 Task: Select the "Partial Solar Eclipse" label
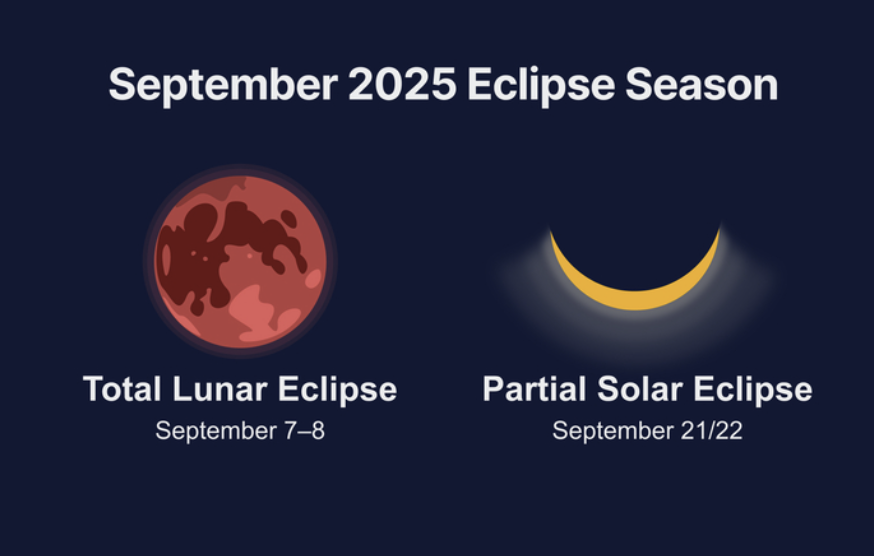point(647,389)
